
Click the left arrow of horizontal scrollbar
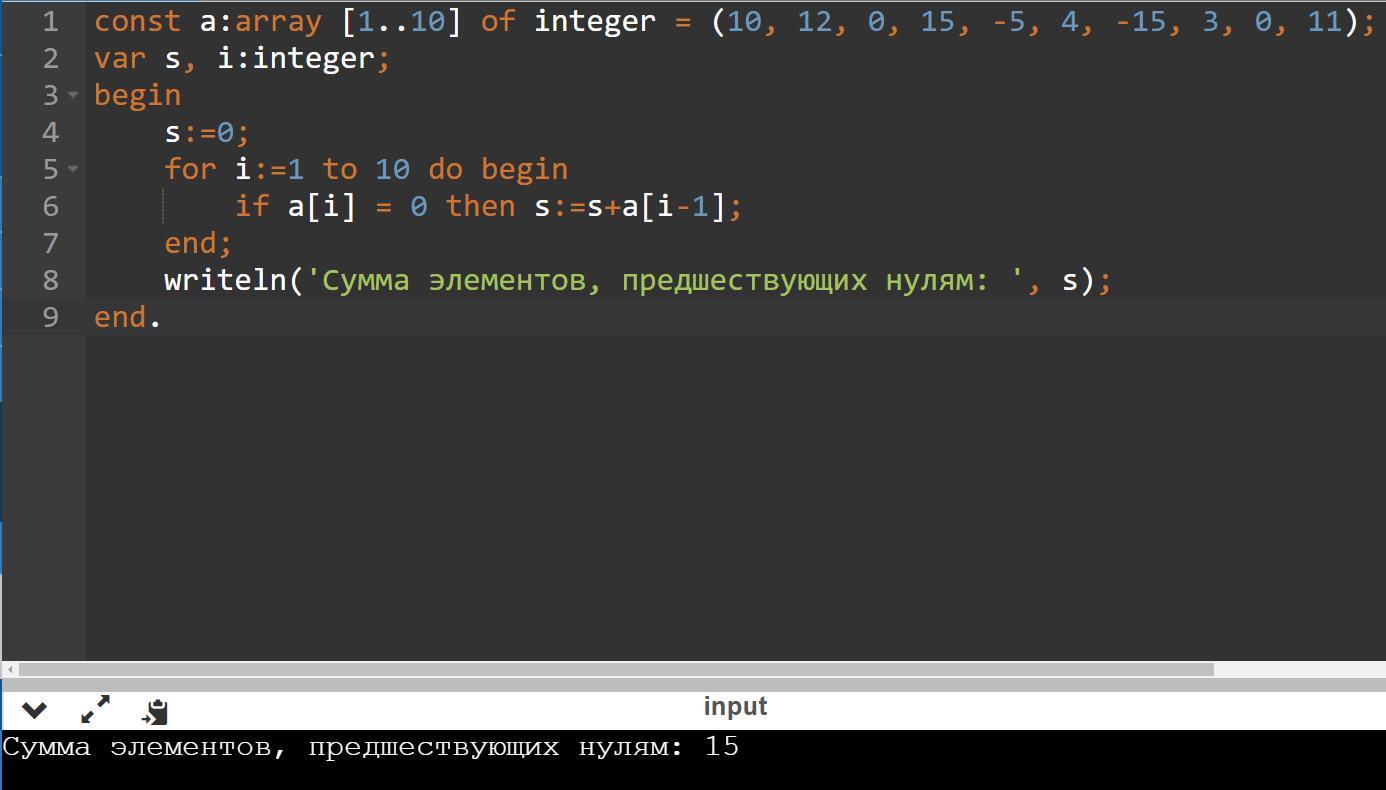9,669
